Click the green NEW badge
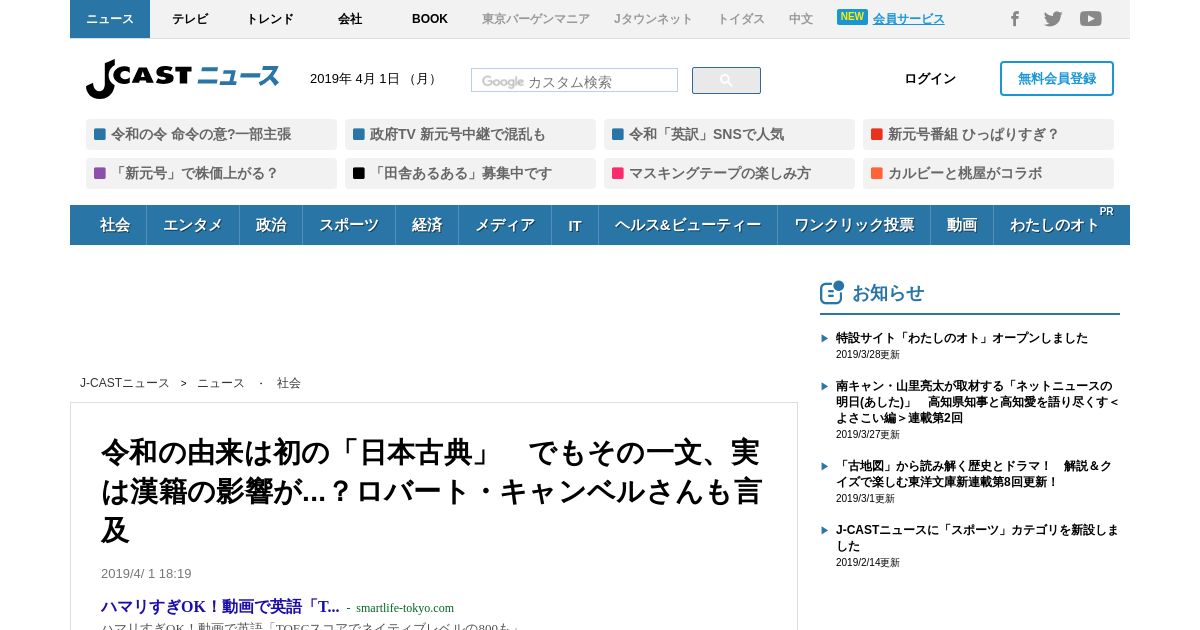 [x=852, y=17]
